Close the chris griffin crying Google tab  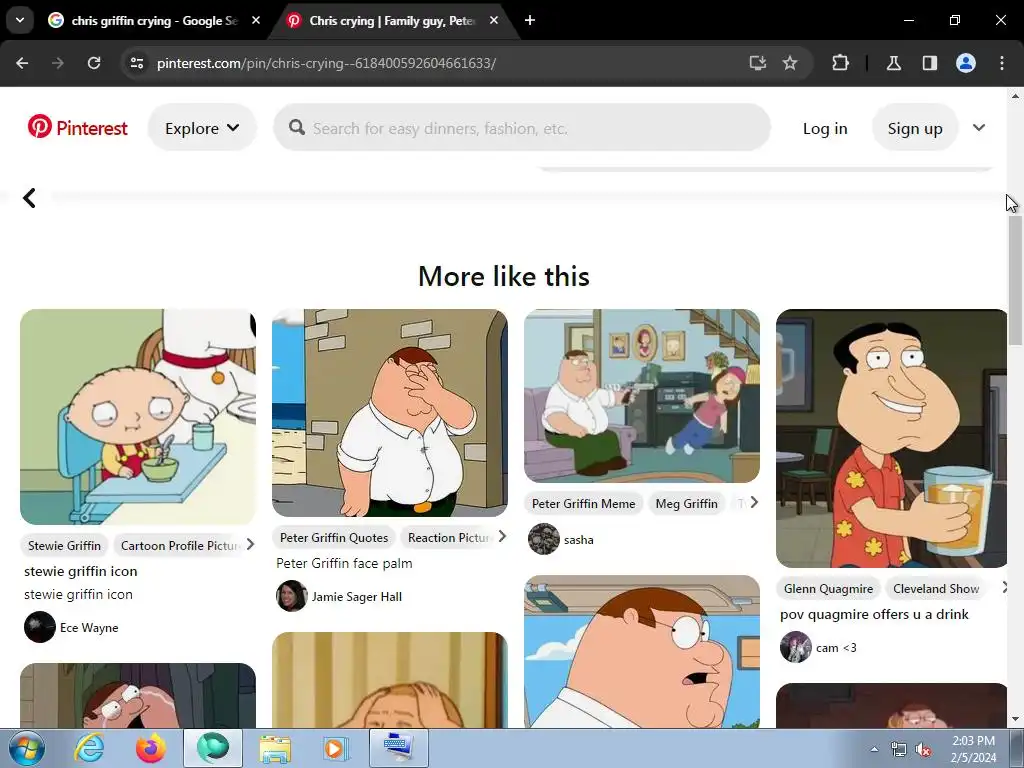point(256,20)
